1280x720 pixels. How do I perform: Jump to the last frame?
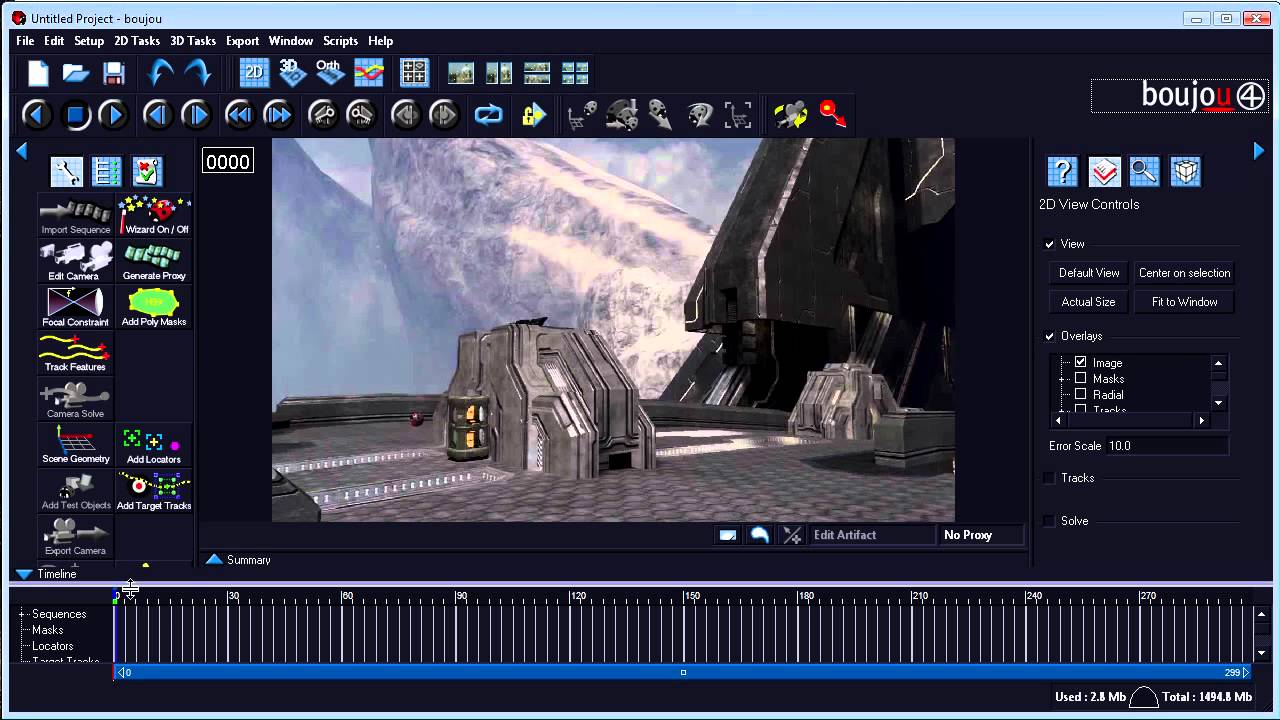click(277, 115)
